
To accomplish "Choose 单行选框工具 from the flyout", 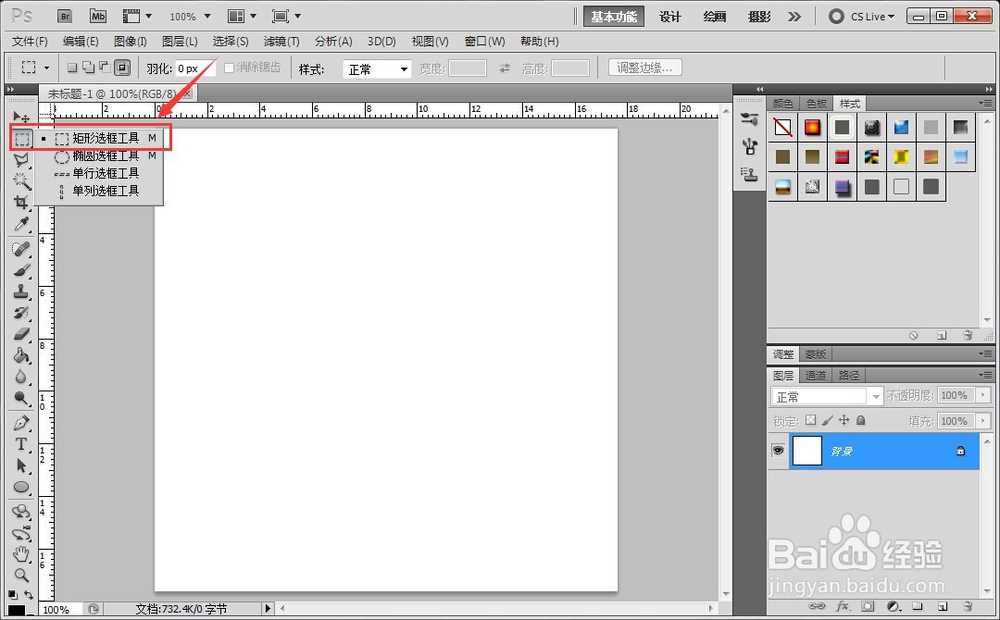I will (99, 173).
